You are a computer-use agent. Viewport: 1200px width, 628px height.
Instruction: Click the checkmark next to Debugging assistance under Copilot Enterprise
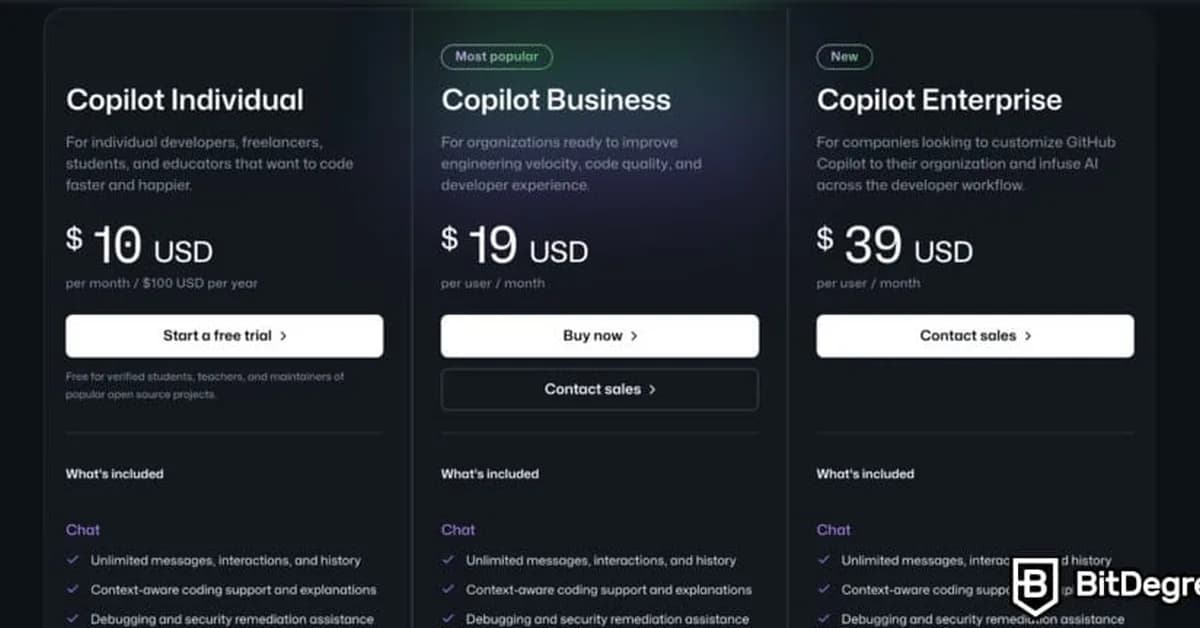[822, 618]
